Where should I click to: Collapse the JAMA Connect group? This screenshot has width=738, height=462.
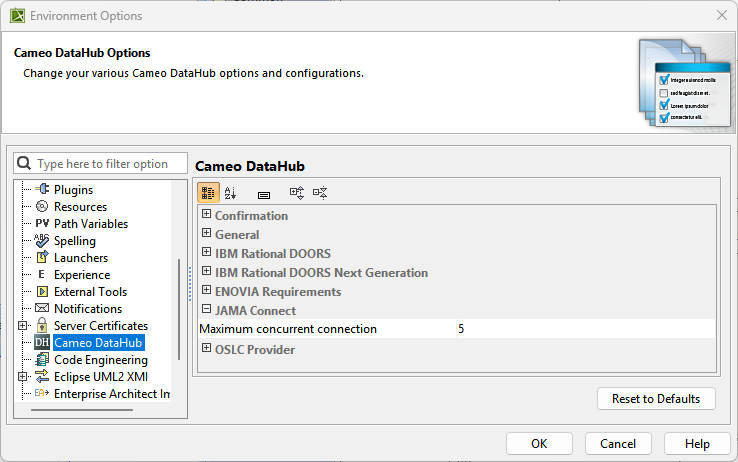207,311
